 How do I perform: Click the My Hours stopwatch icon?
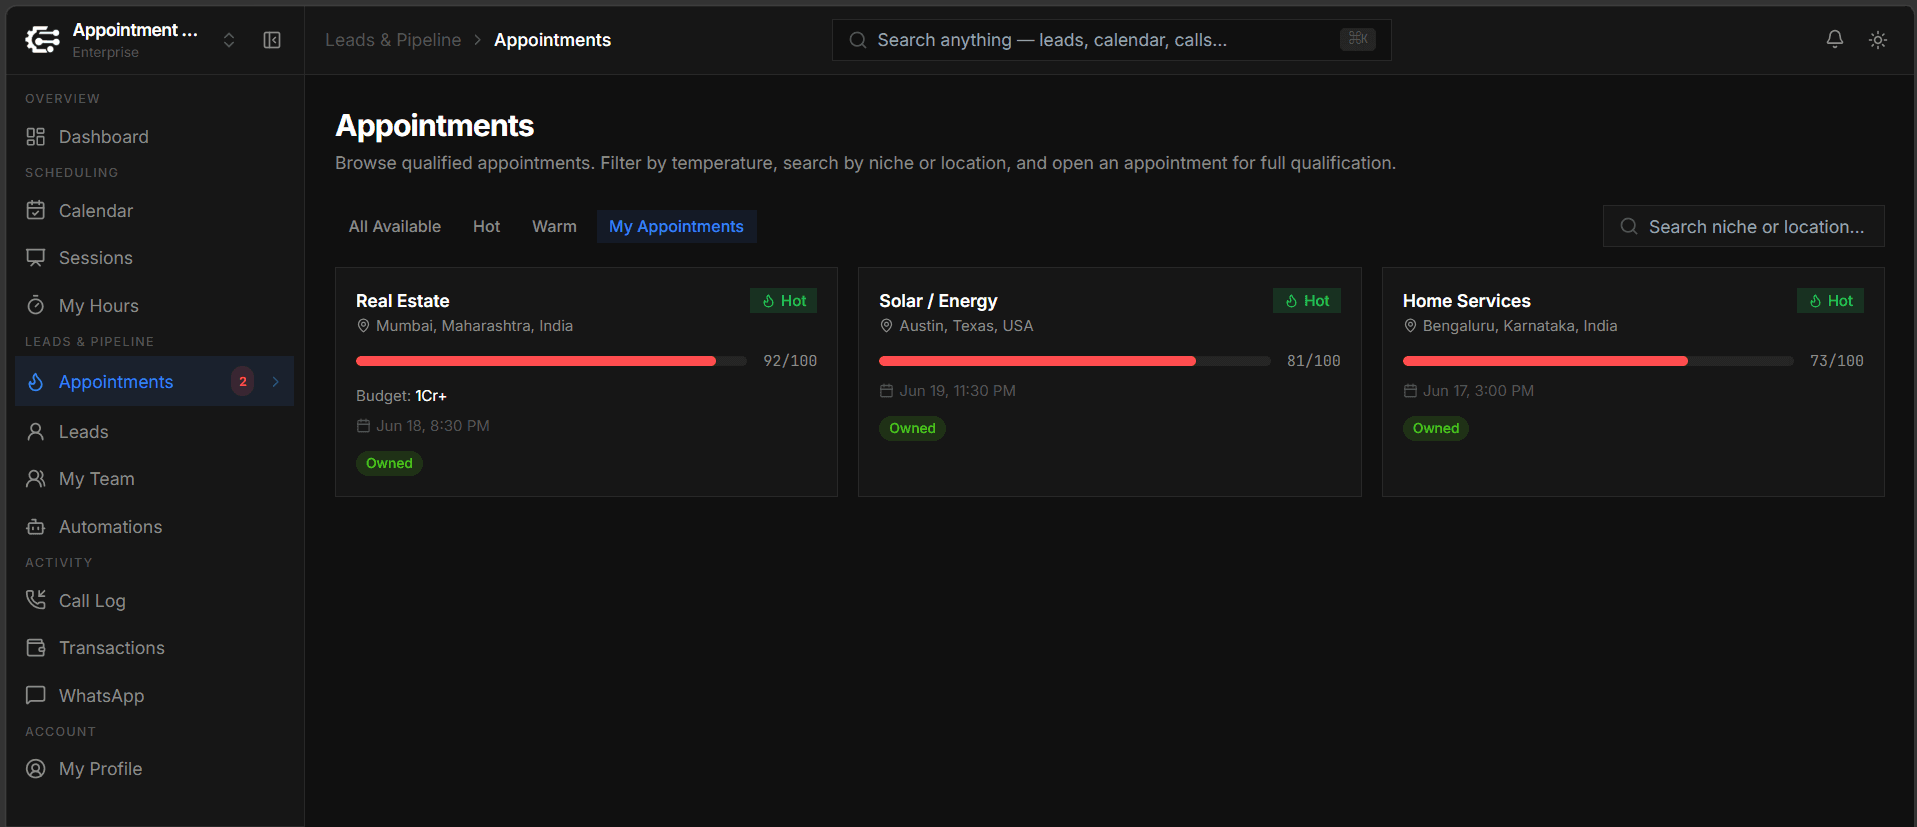36,305
